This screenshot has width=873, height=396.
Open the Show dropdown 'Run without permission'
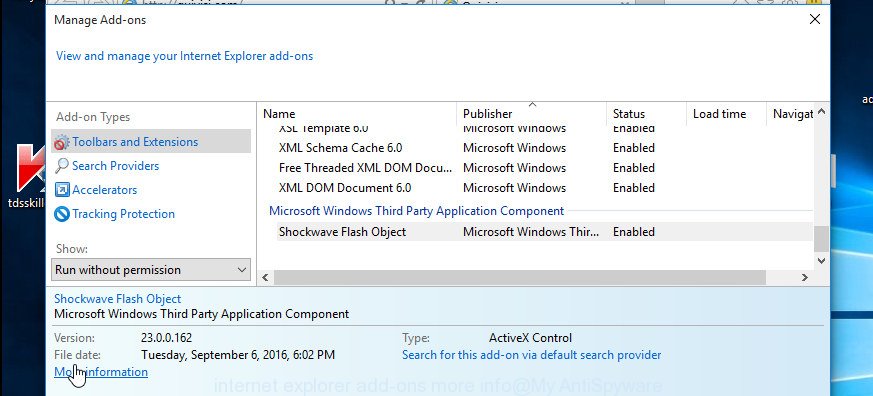point(151,270)
